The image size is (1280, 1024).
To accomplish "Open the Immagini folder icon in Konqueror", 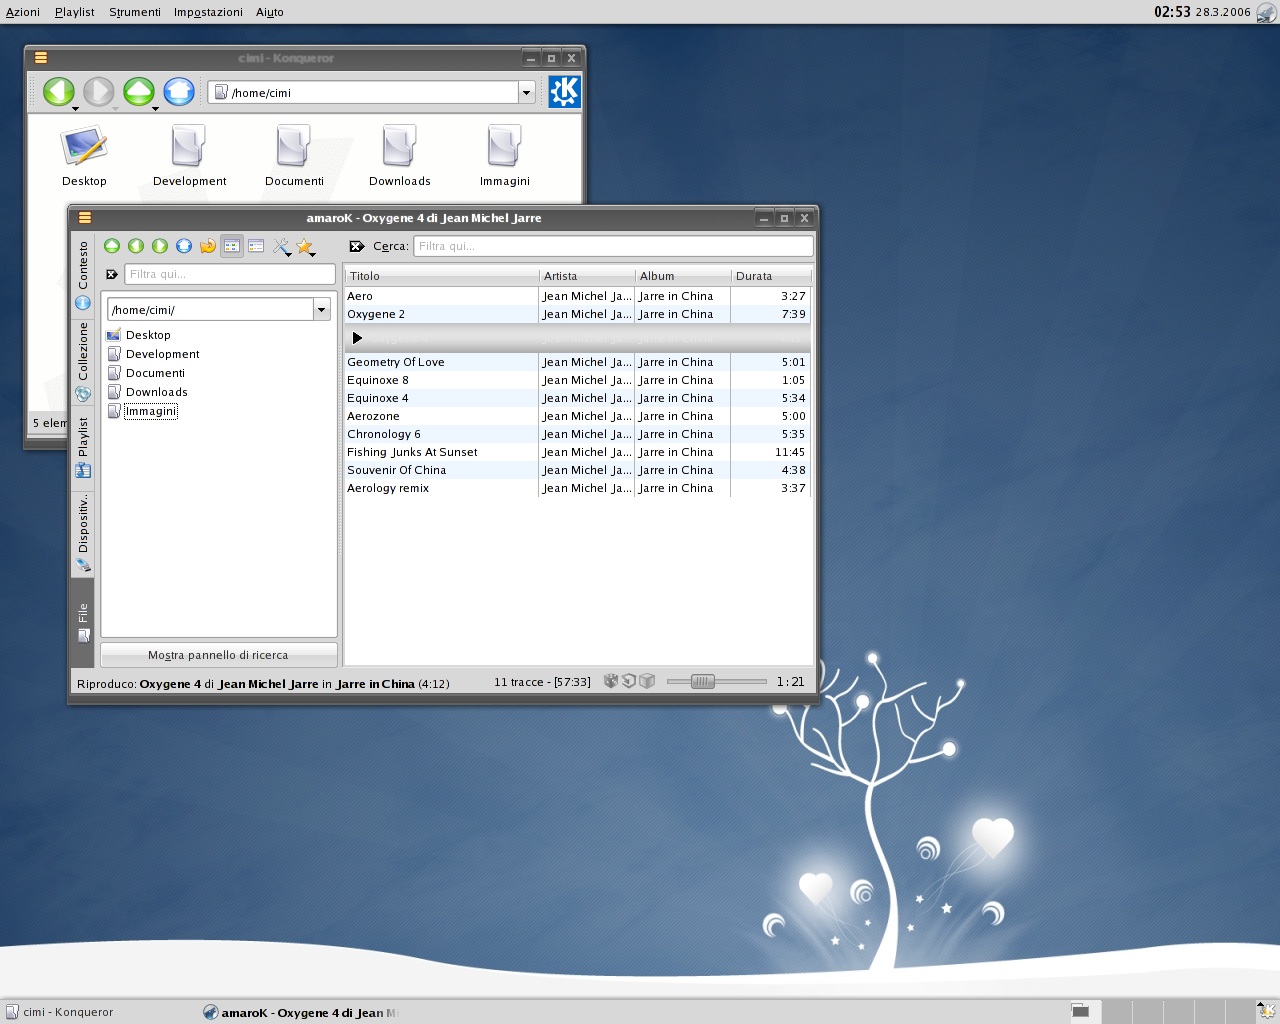I will click(504, 156).
